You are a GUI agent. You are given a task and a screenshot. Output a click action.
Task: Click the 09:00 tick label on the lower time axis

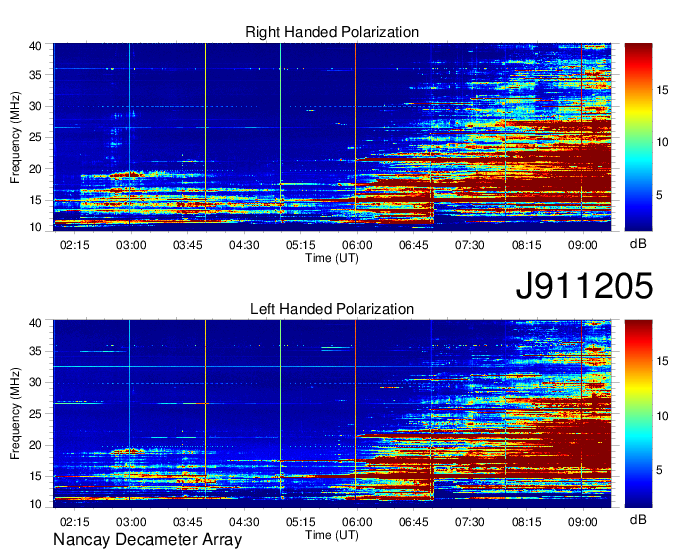click(582, 522)
